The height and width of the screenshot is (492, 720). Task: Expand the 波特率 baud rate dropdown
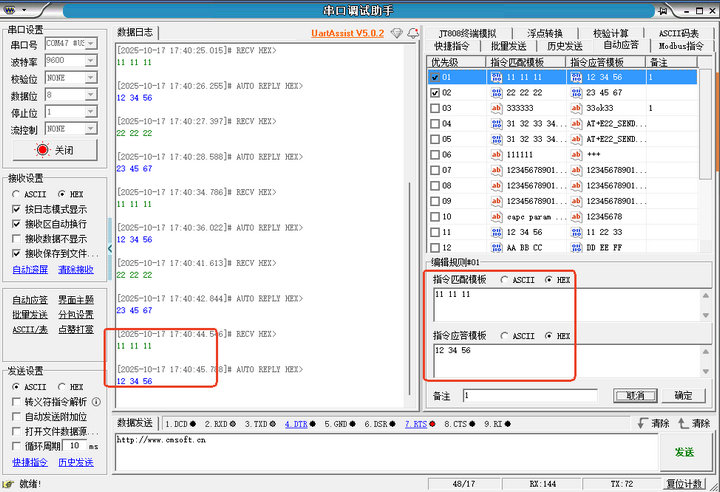(69, 61)
